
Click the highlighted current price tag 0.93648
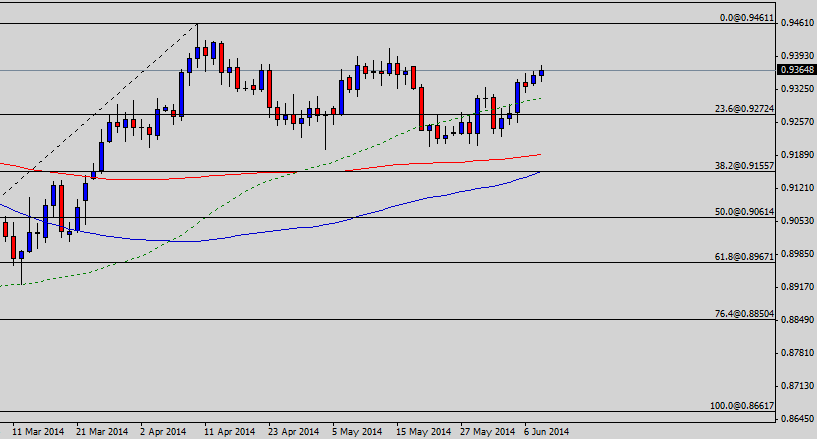(x=794, y=70)
